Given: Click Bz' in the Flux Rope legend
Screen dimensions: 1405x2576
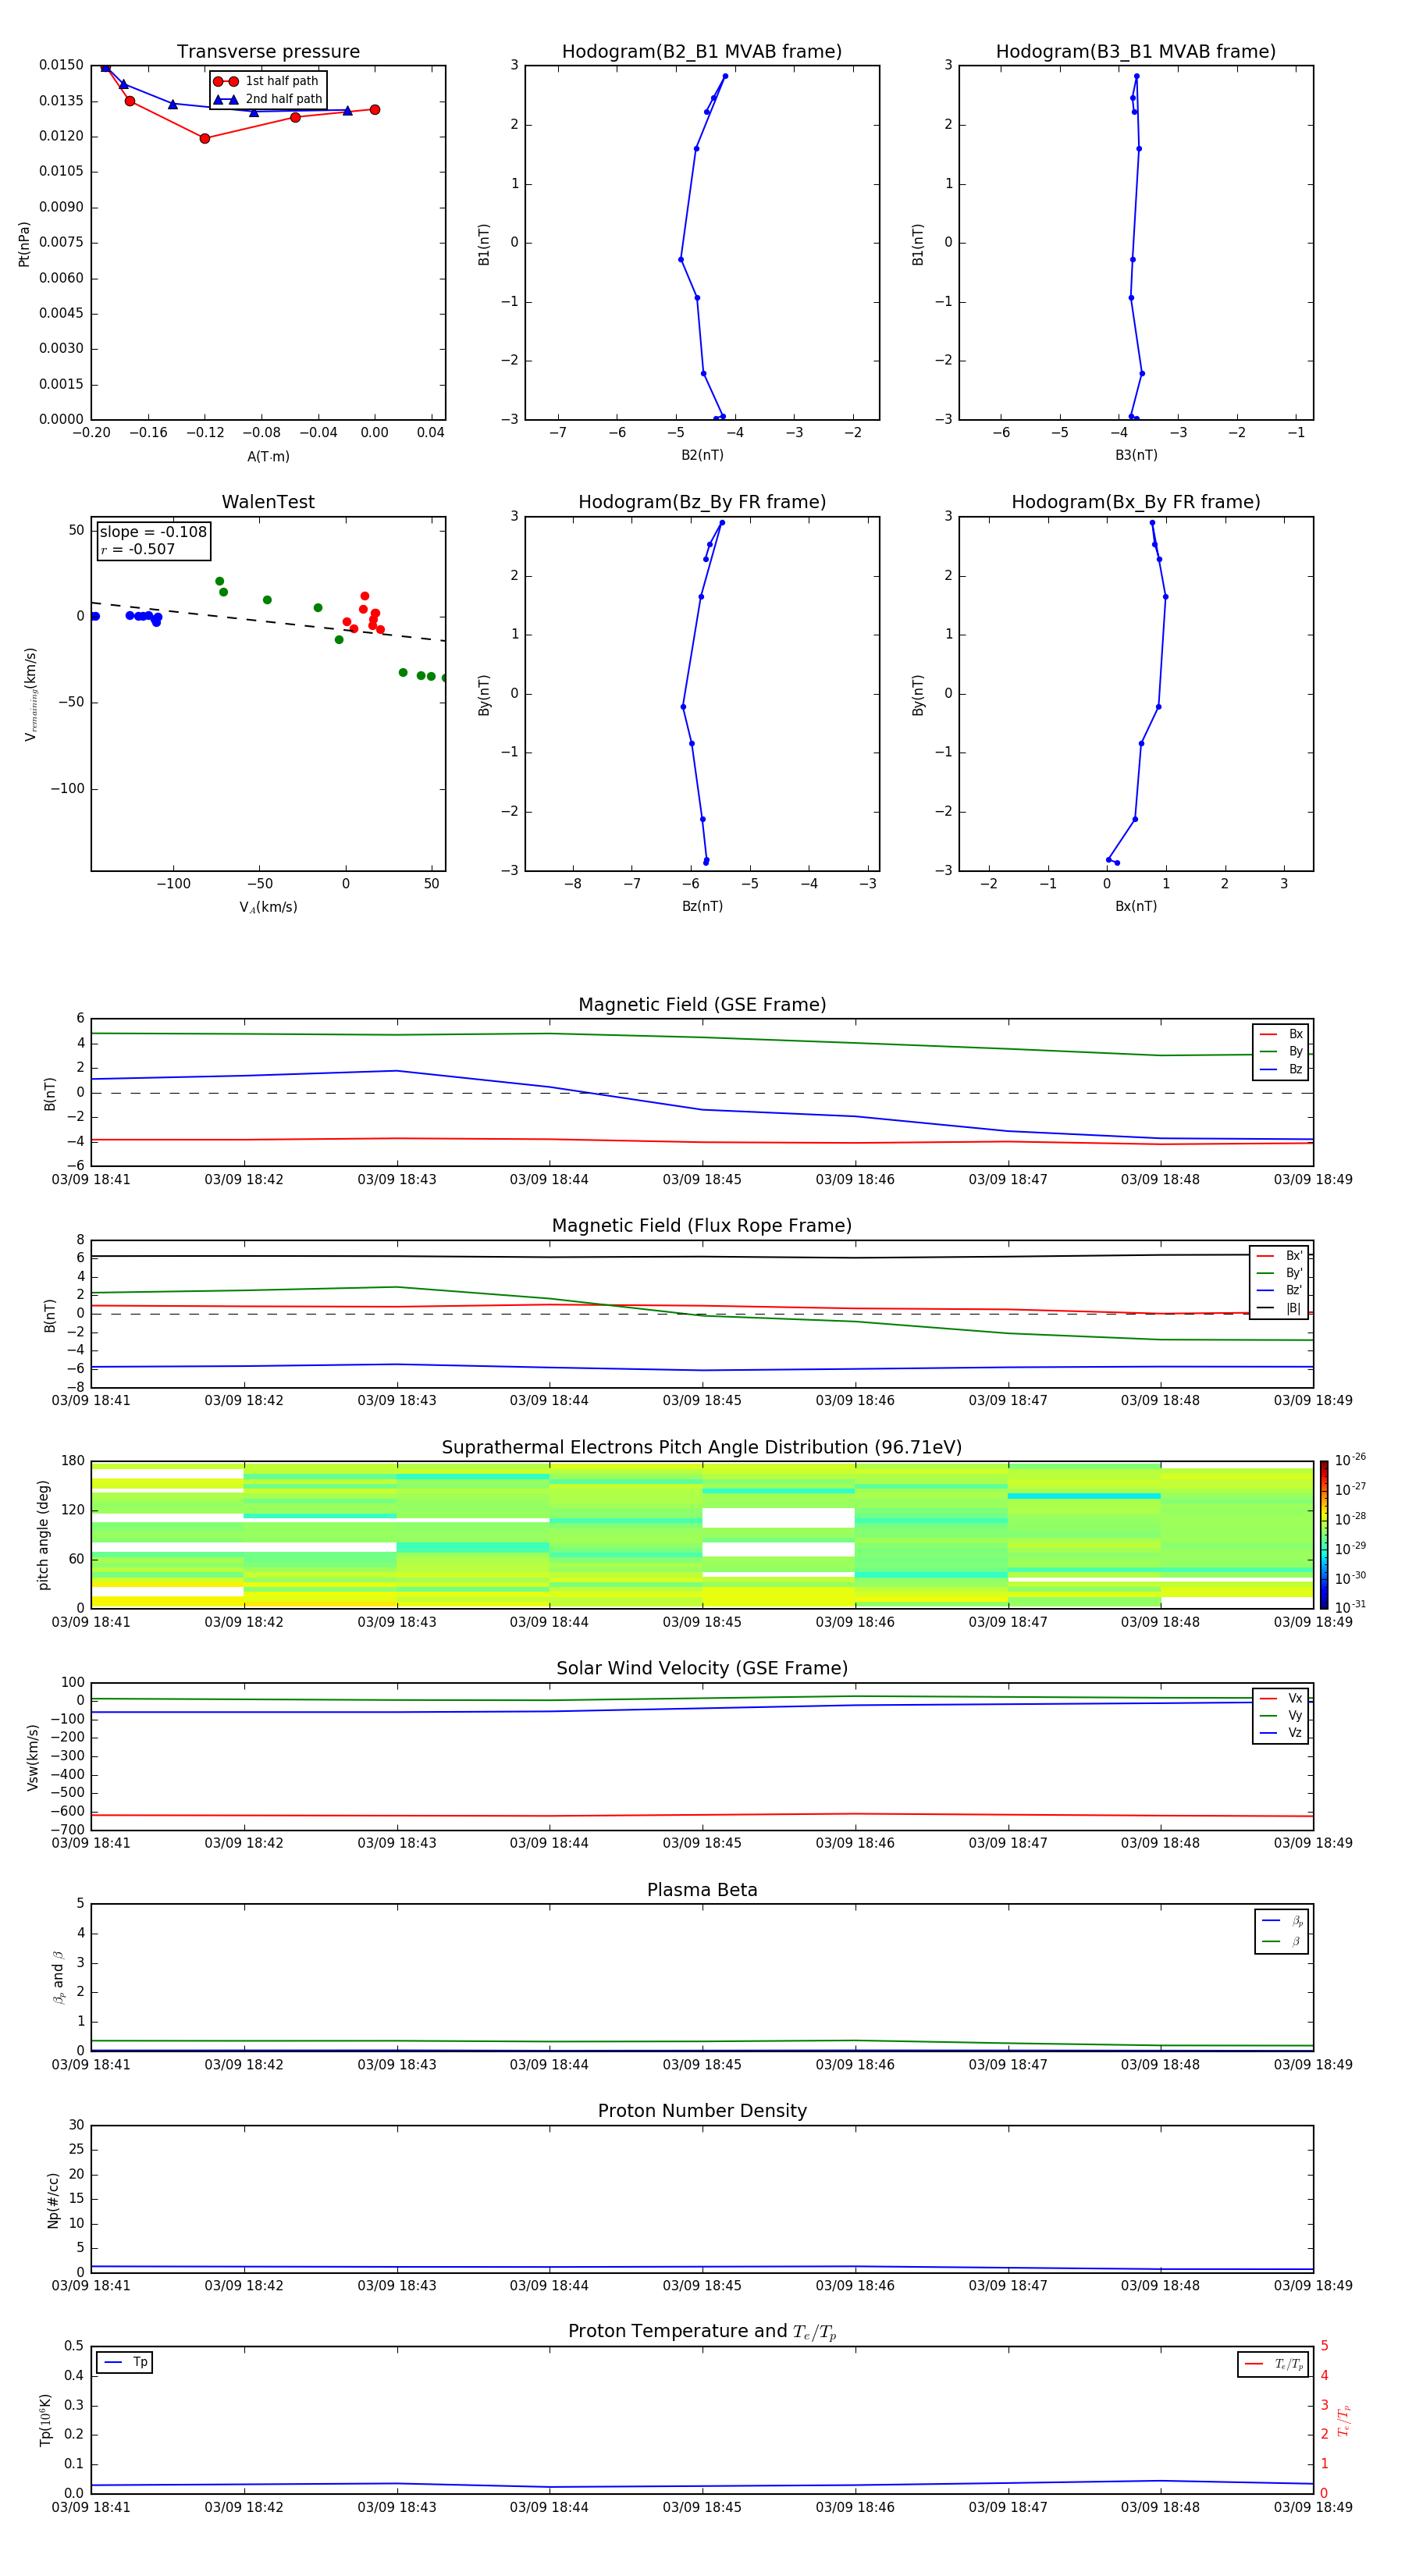Looking at the screenshot, I should [x=1280, y=1290].
